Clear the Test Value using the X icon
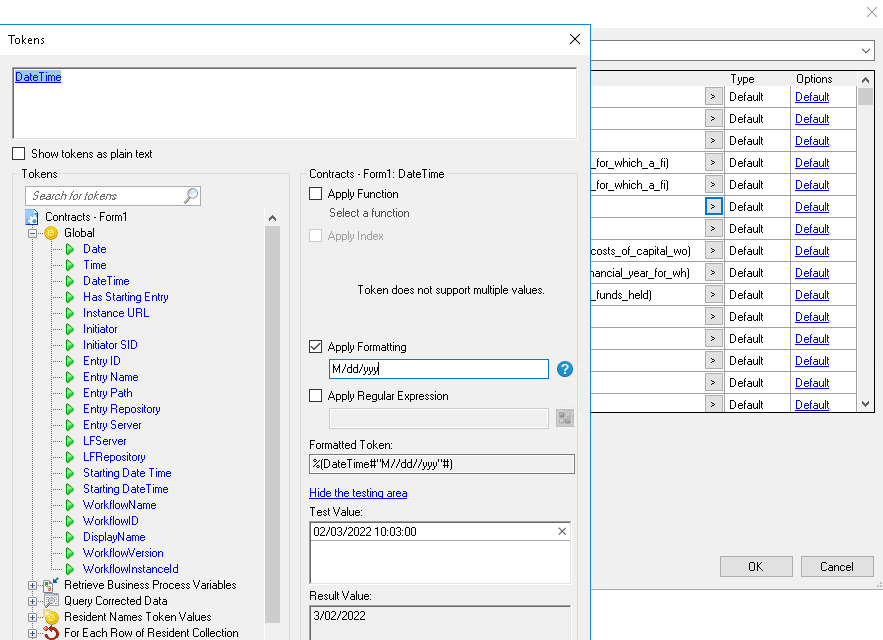 (x=561, y=531)
